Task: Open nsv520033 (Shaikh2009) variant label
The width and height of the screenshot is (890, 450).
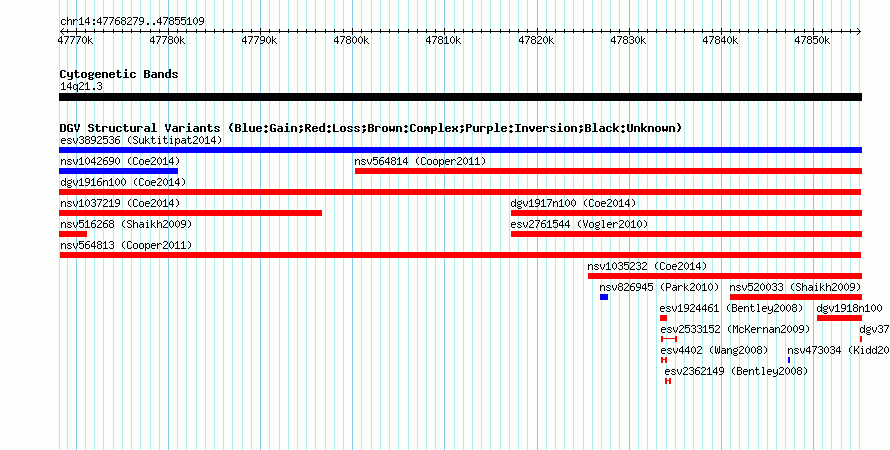Action: [795, 287]
